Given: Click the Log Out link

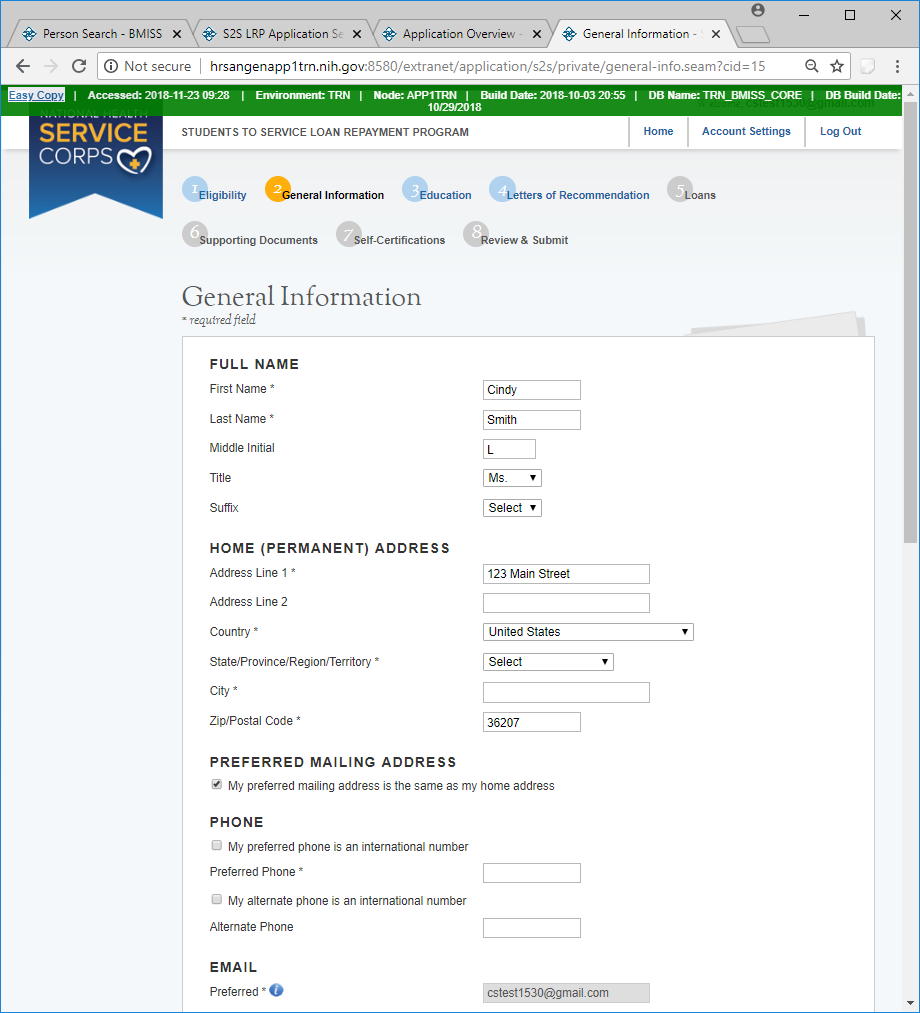Looking at the screenshot, I should [840, 131].
